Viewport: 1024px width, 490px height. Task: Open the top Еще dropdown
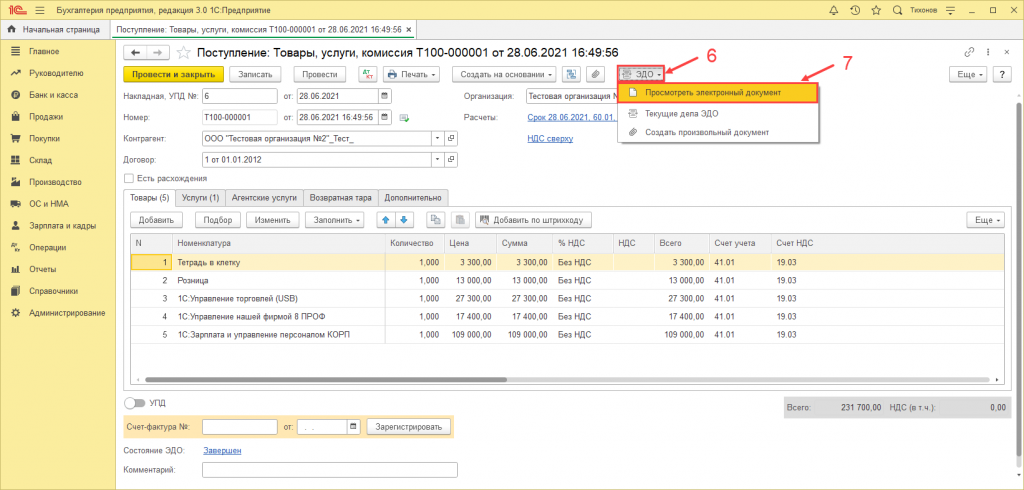[968, 74]
